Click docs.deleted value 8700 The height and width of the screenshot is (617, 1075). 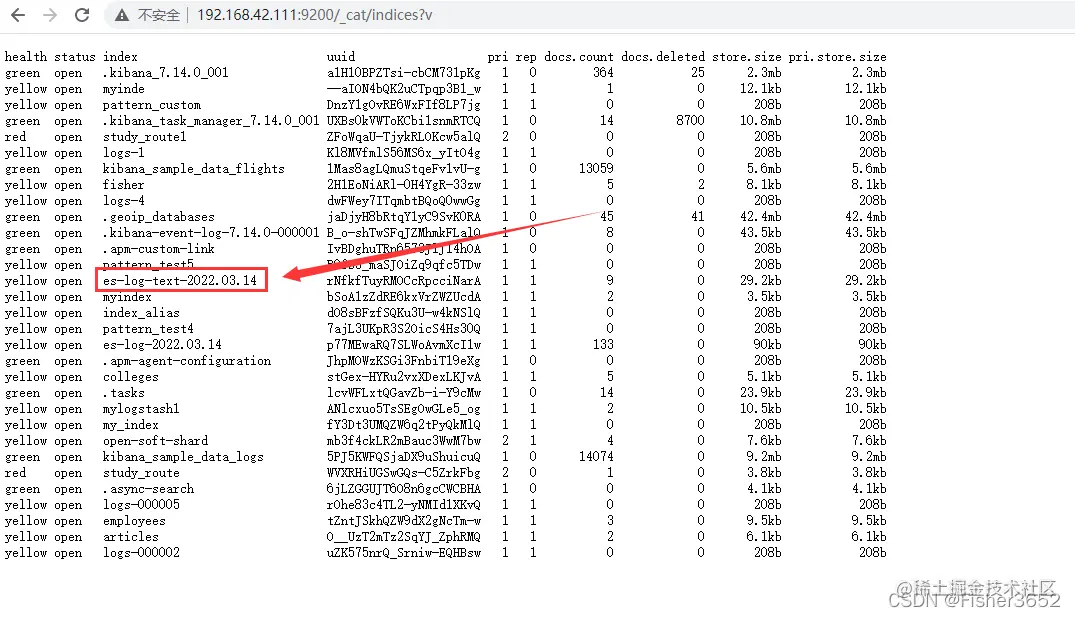690,121
